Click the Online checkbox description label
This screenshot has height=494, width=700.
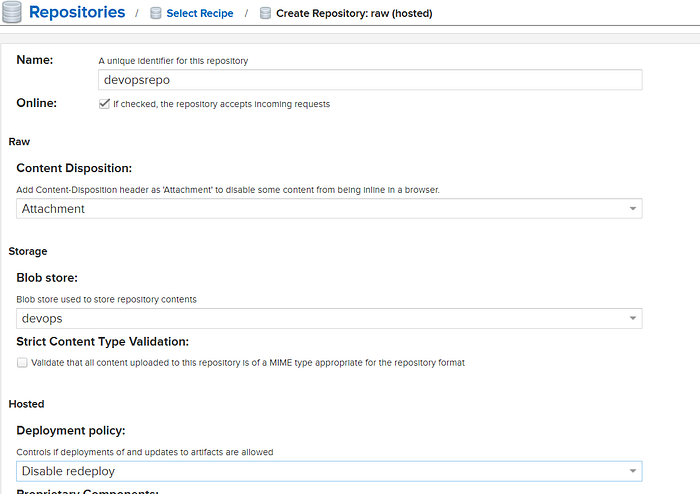coord(221,104)
